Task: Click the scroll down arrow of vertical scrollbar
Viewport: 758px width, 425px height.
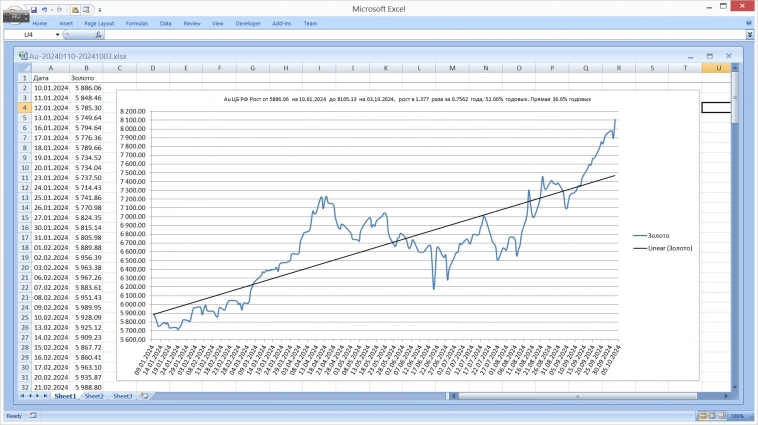Action: pos(735,387)
